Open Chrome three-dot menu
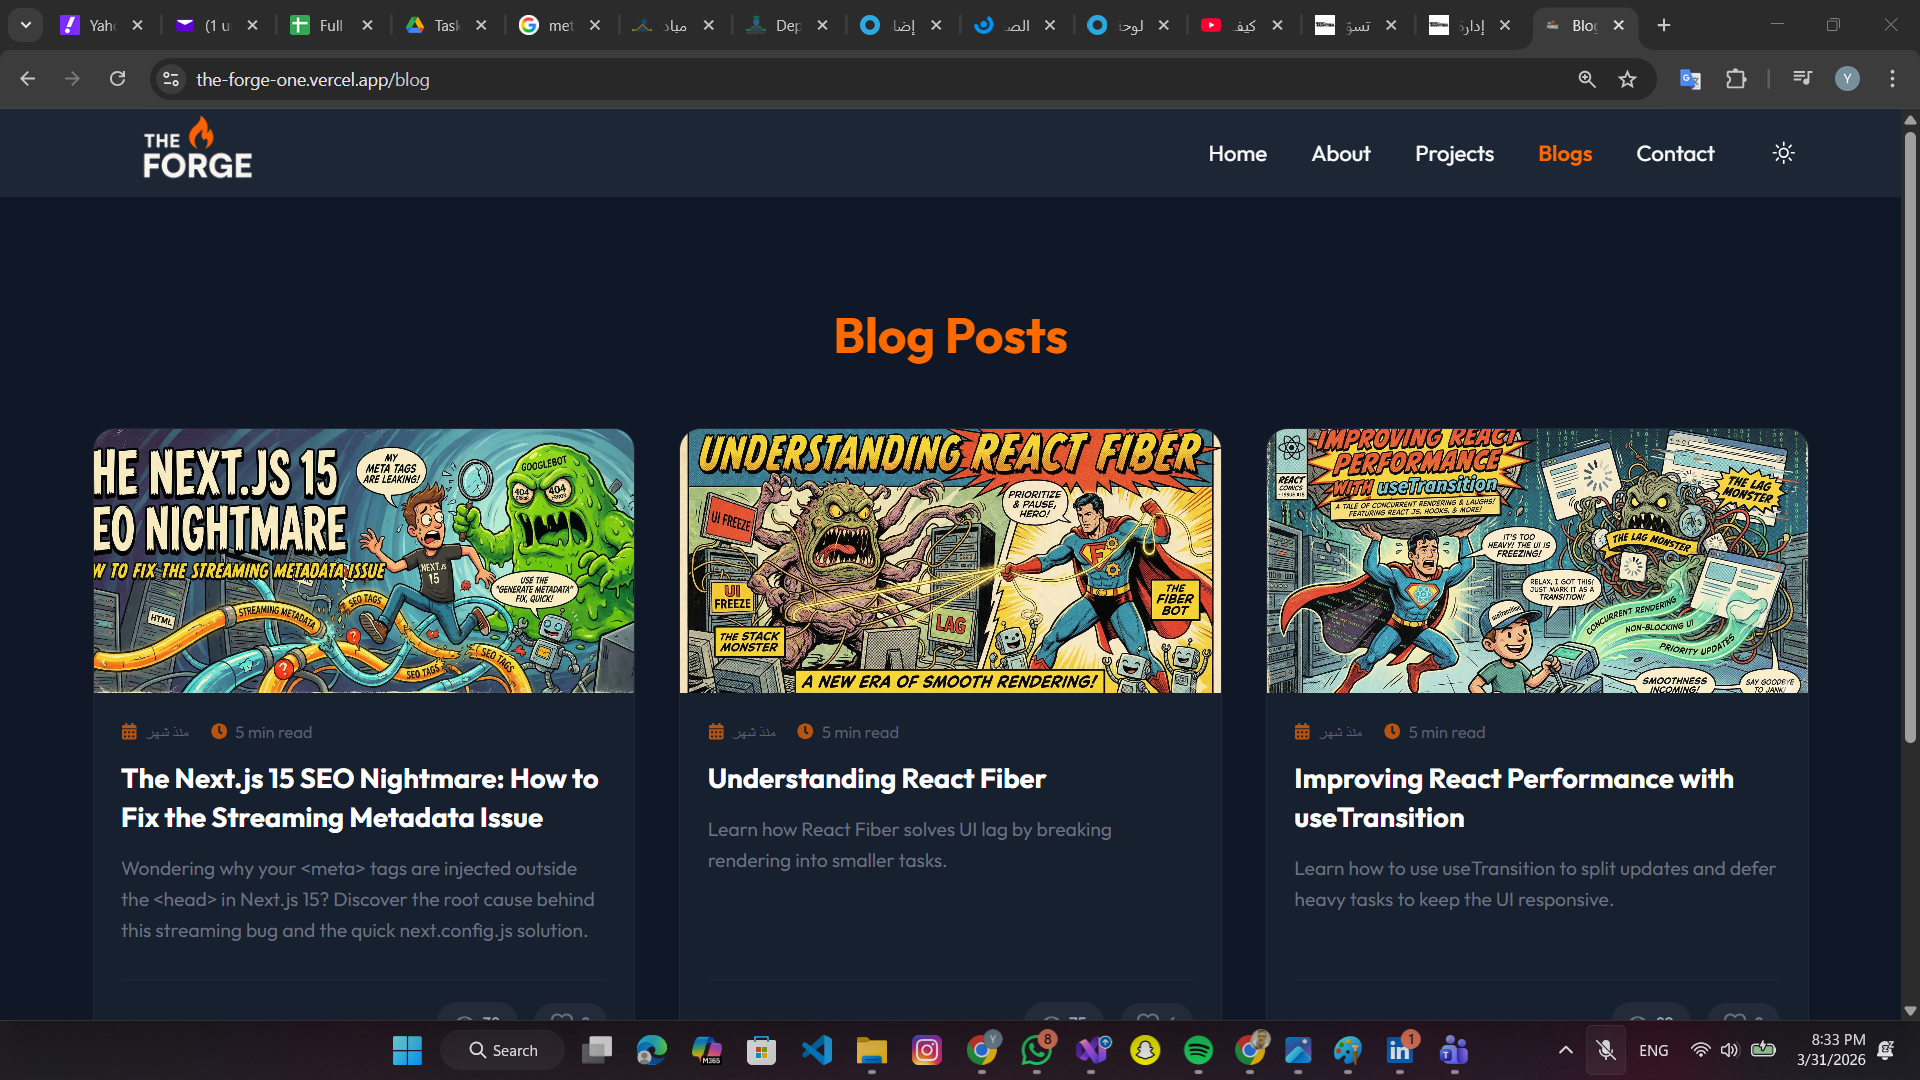 [x=1891, y=79]
